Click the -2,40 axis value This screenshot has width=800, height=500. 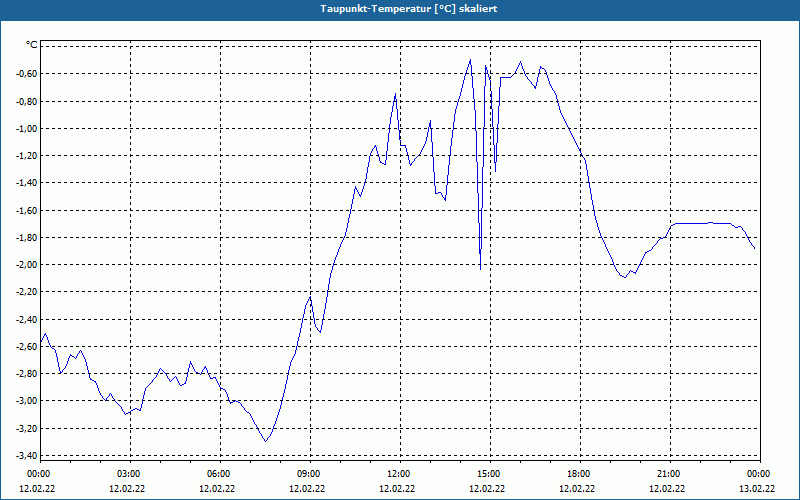pos(27,319)
